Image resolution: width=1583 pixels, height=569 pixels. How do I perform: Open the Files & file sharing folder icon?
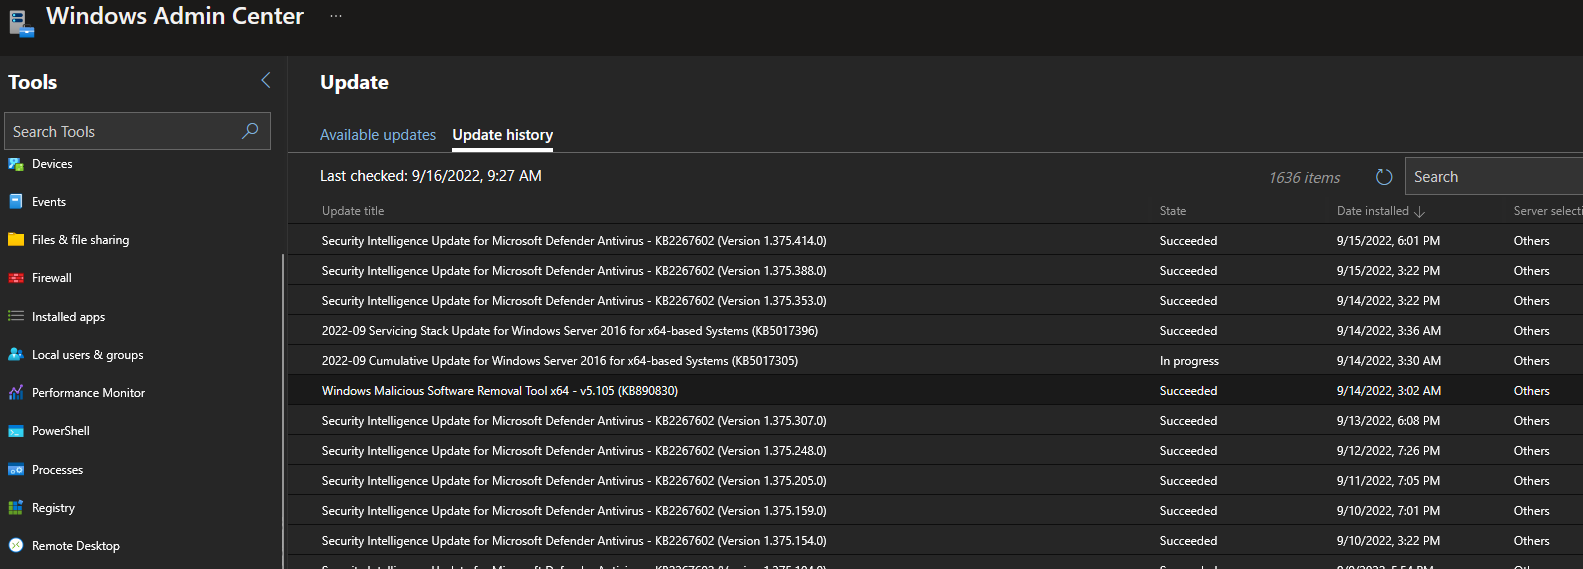coord(16,240)
